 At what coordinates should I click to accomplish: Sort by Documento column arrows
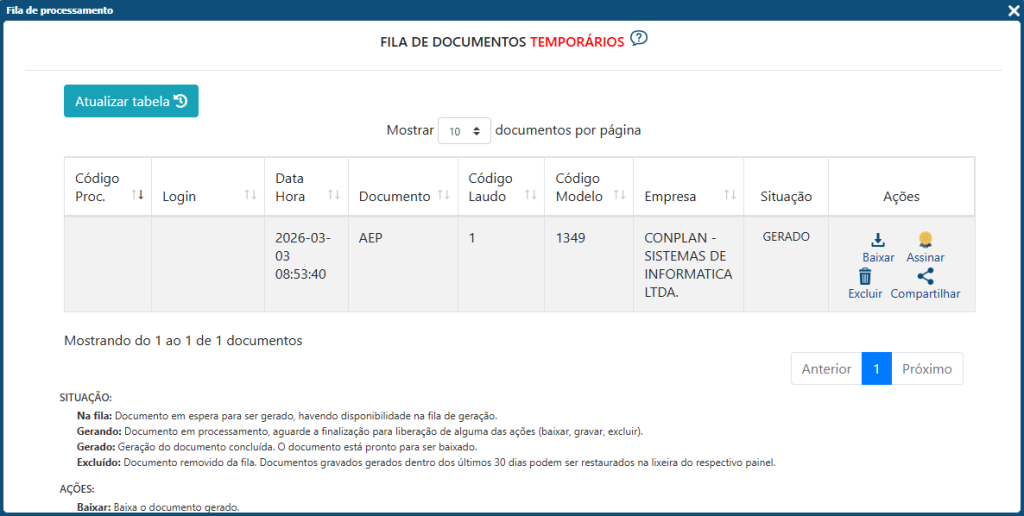[443, 195]
